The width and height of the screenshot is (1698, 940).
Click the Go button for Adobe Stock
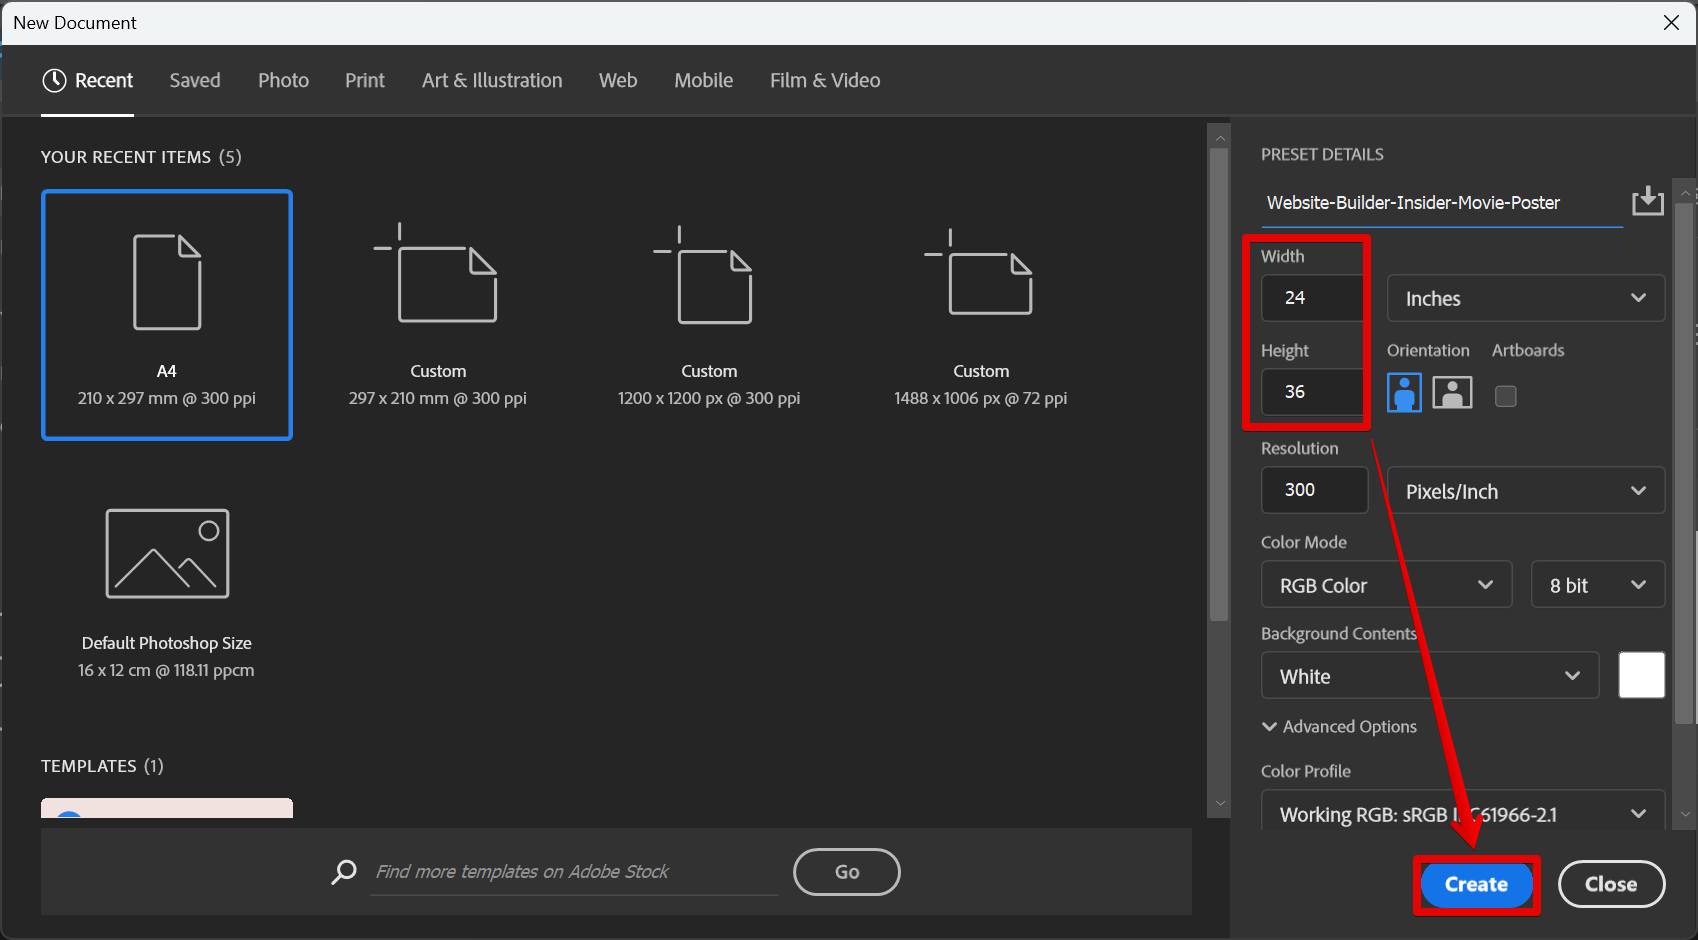[846, 872]
